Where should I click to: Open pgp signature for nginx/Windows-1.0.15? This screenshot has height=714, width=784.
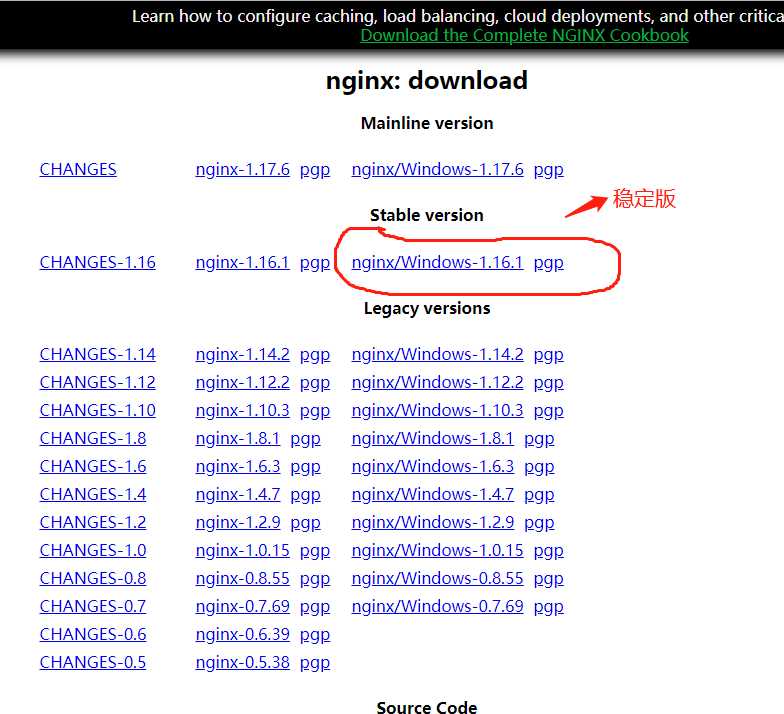(x=548, y=551)
